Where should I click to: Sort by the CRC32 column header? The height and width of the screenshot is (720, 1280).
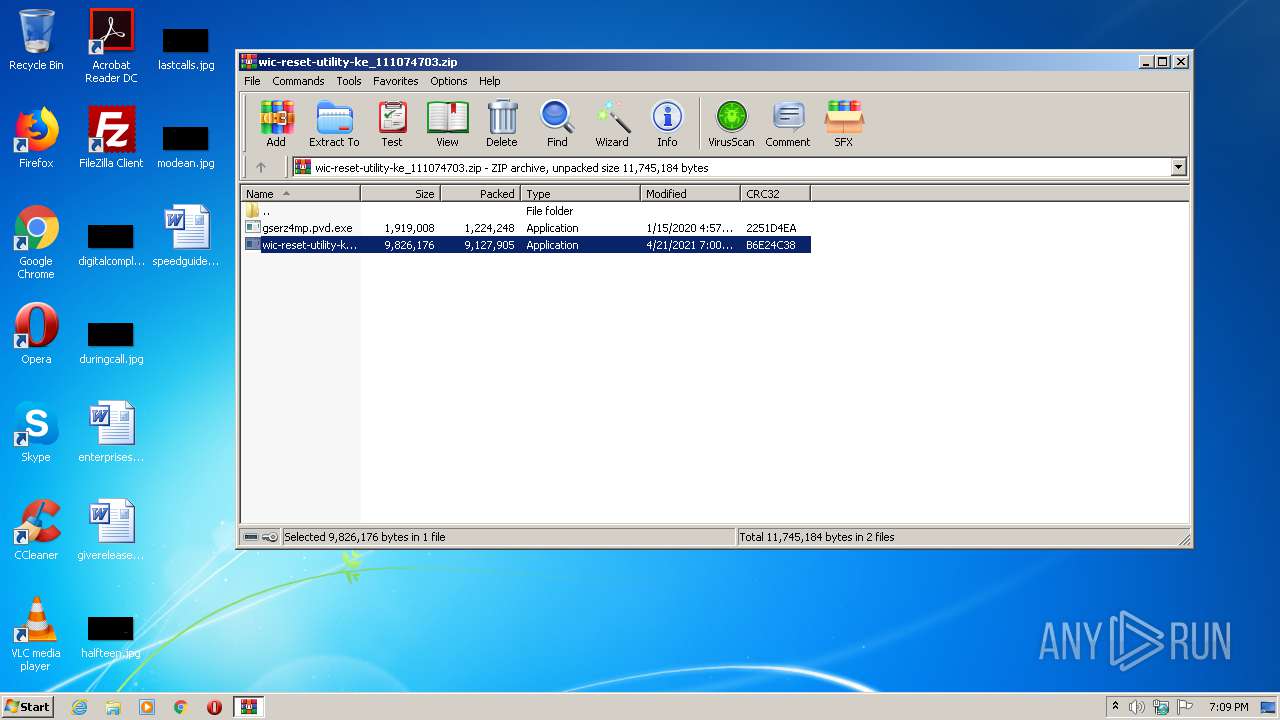776,194
